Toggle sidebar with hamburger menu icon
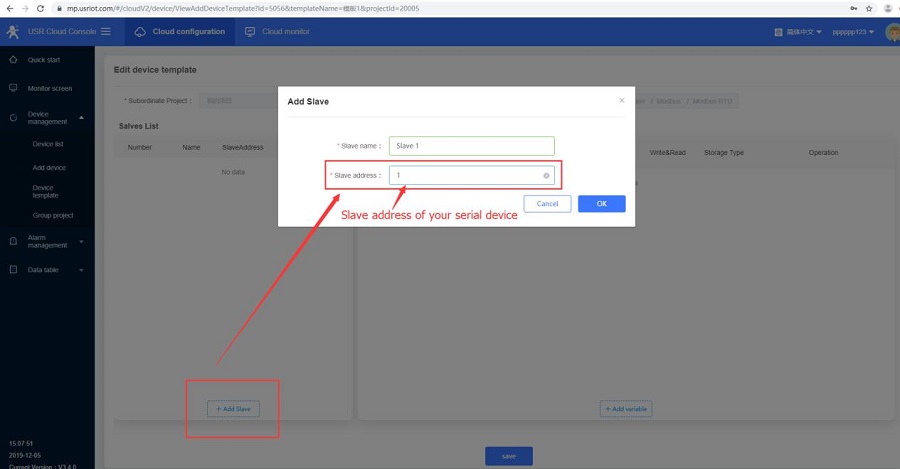Screen dimensions: 900x469 tap(106, 32)
